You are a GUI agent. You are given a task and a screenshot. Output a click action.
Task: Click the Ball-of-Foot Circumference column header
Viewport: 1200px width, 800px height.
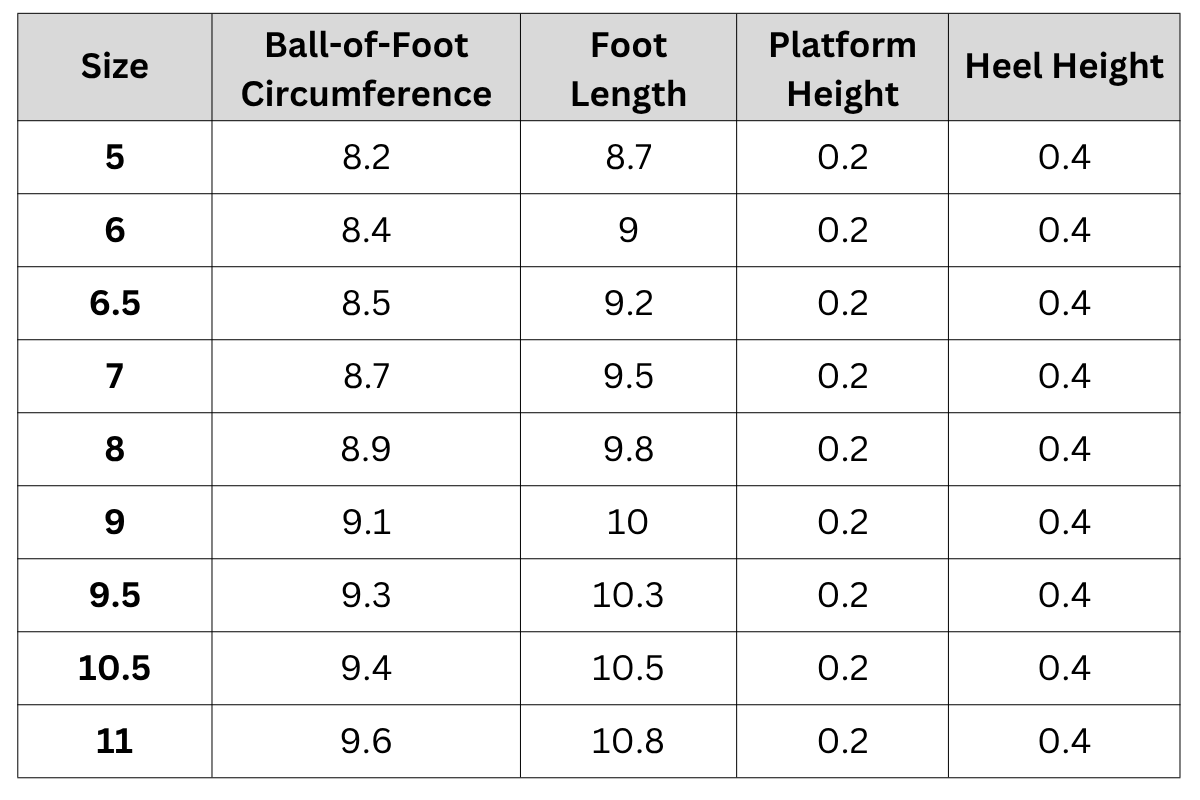366,69
